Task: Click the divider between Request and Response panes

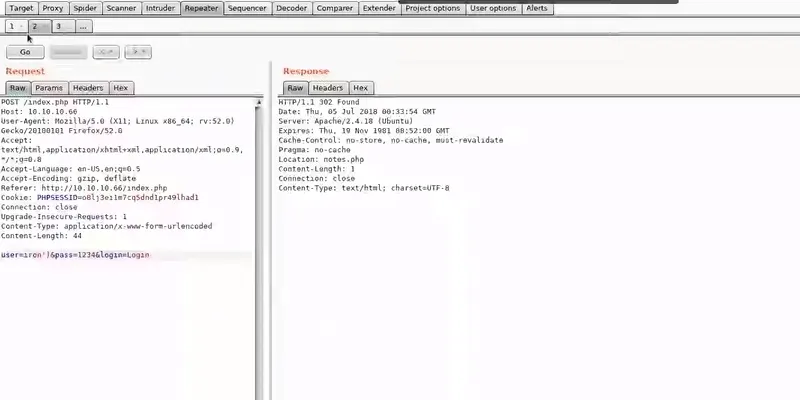Action: point(270,230)
